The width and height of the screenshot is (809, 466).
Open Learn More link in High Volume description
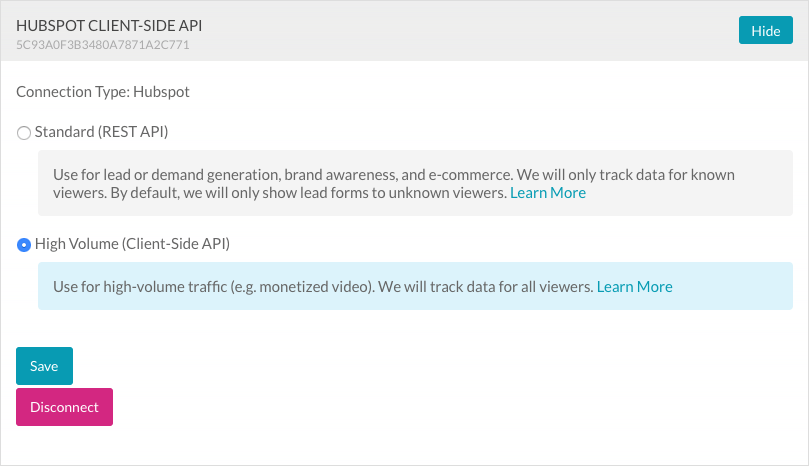(x=634, y=286)
